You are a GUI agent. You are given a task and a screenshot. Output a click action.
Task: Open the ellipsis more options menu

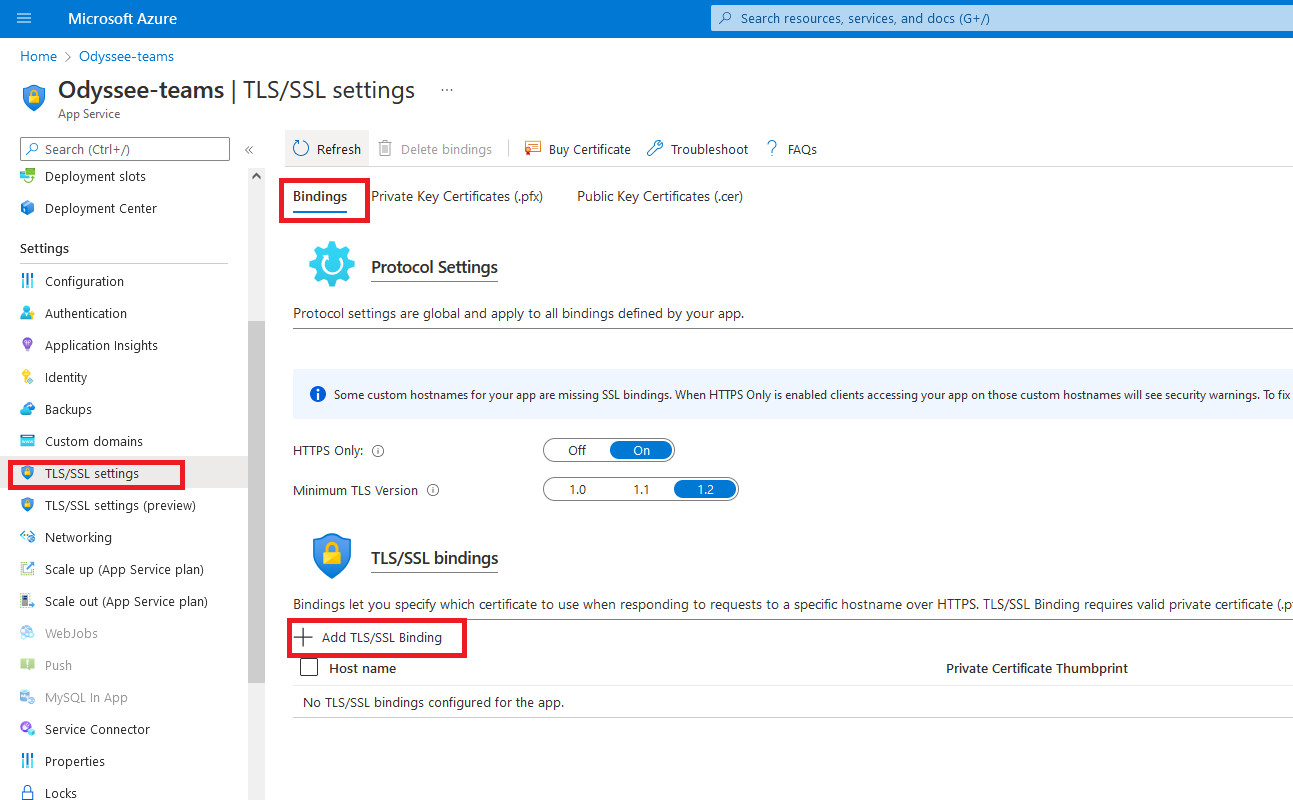tap(447, 90)
